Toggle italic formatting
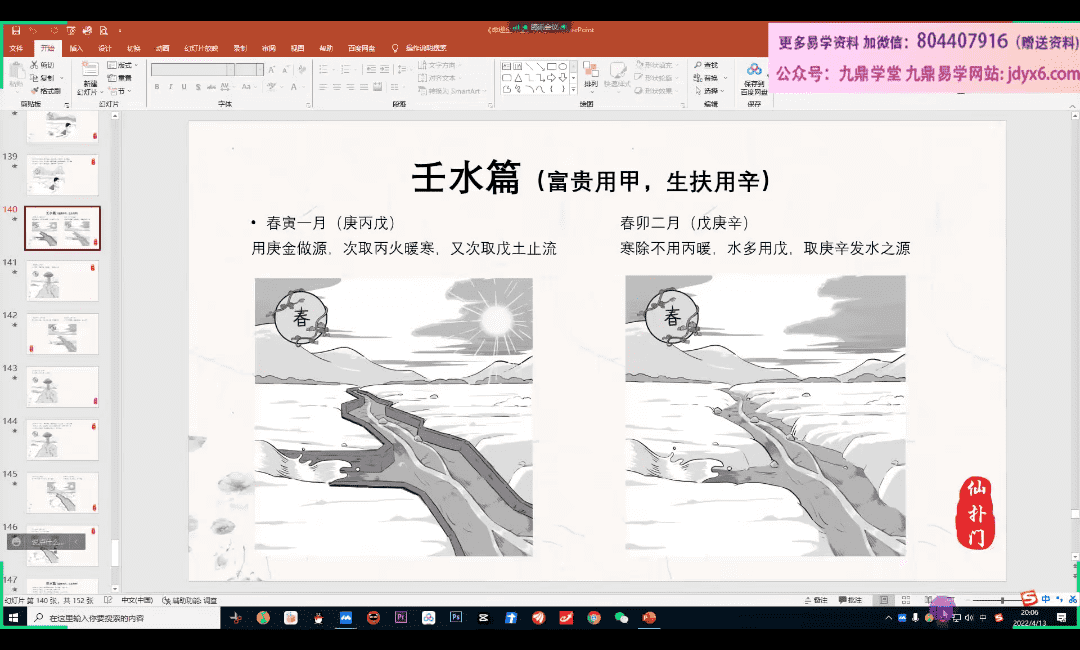The height and width of the screenshot is (650, 1080). tap(170, 88)
